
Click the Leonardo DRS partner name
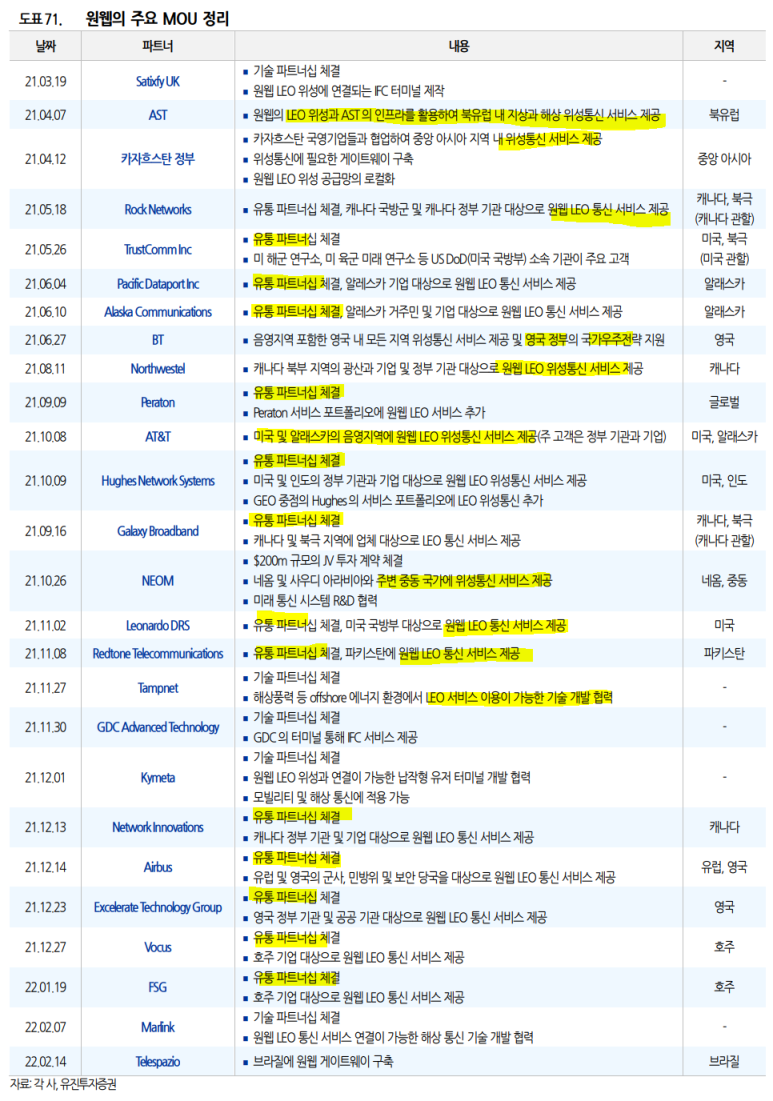click(158, 626)
